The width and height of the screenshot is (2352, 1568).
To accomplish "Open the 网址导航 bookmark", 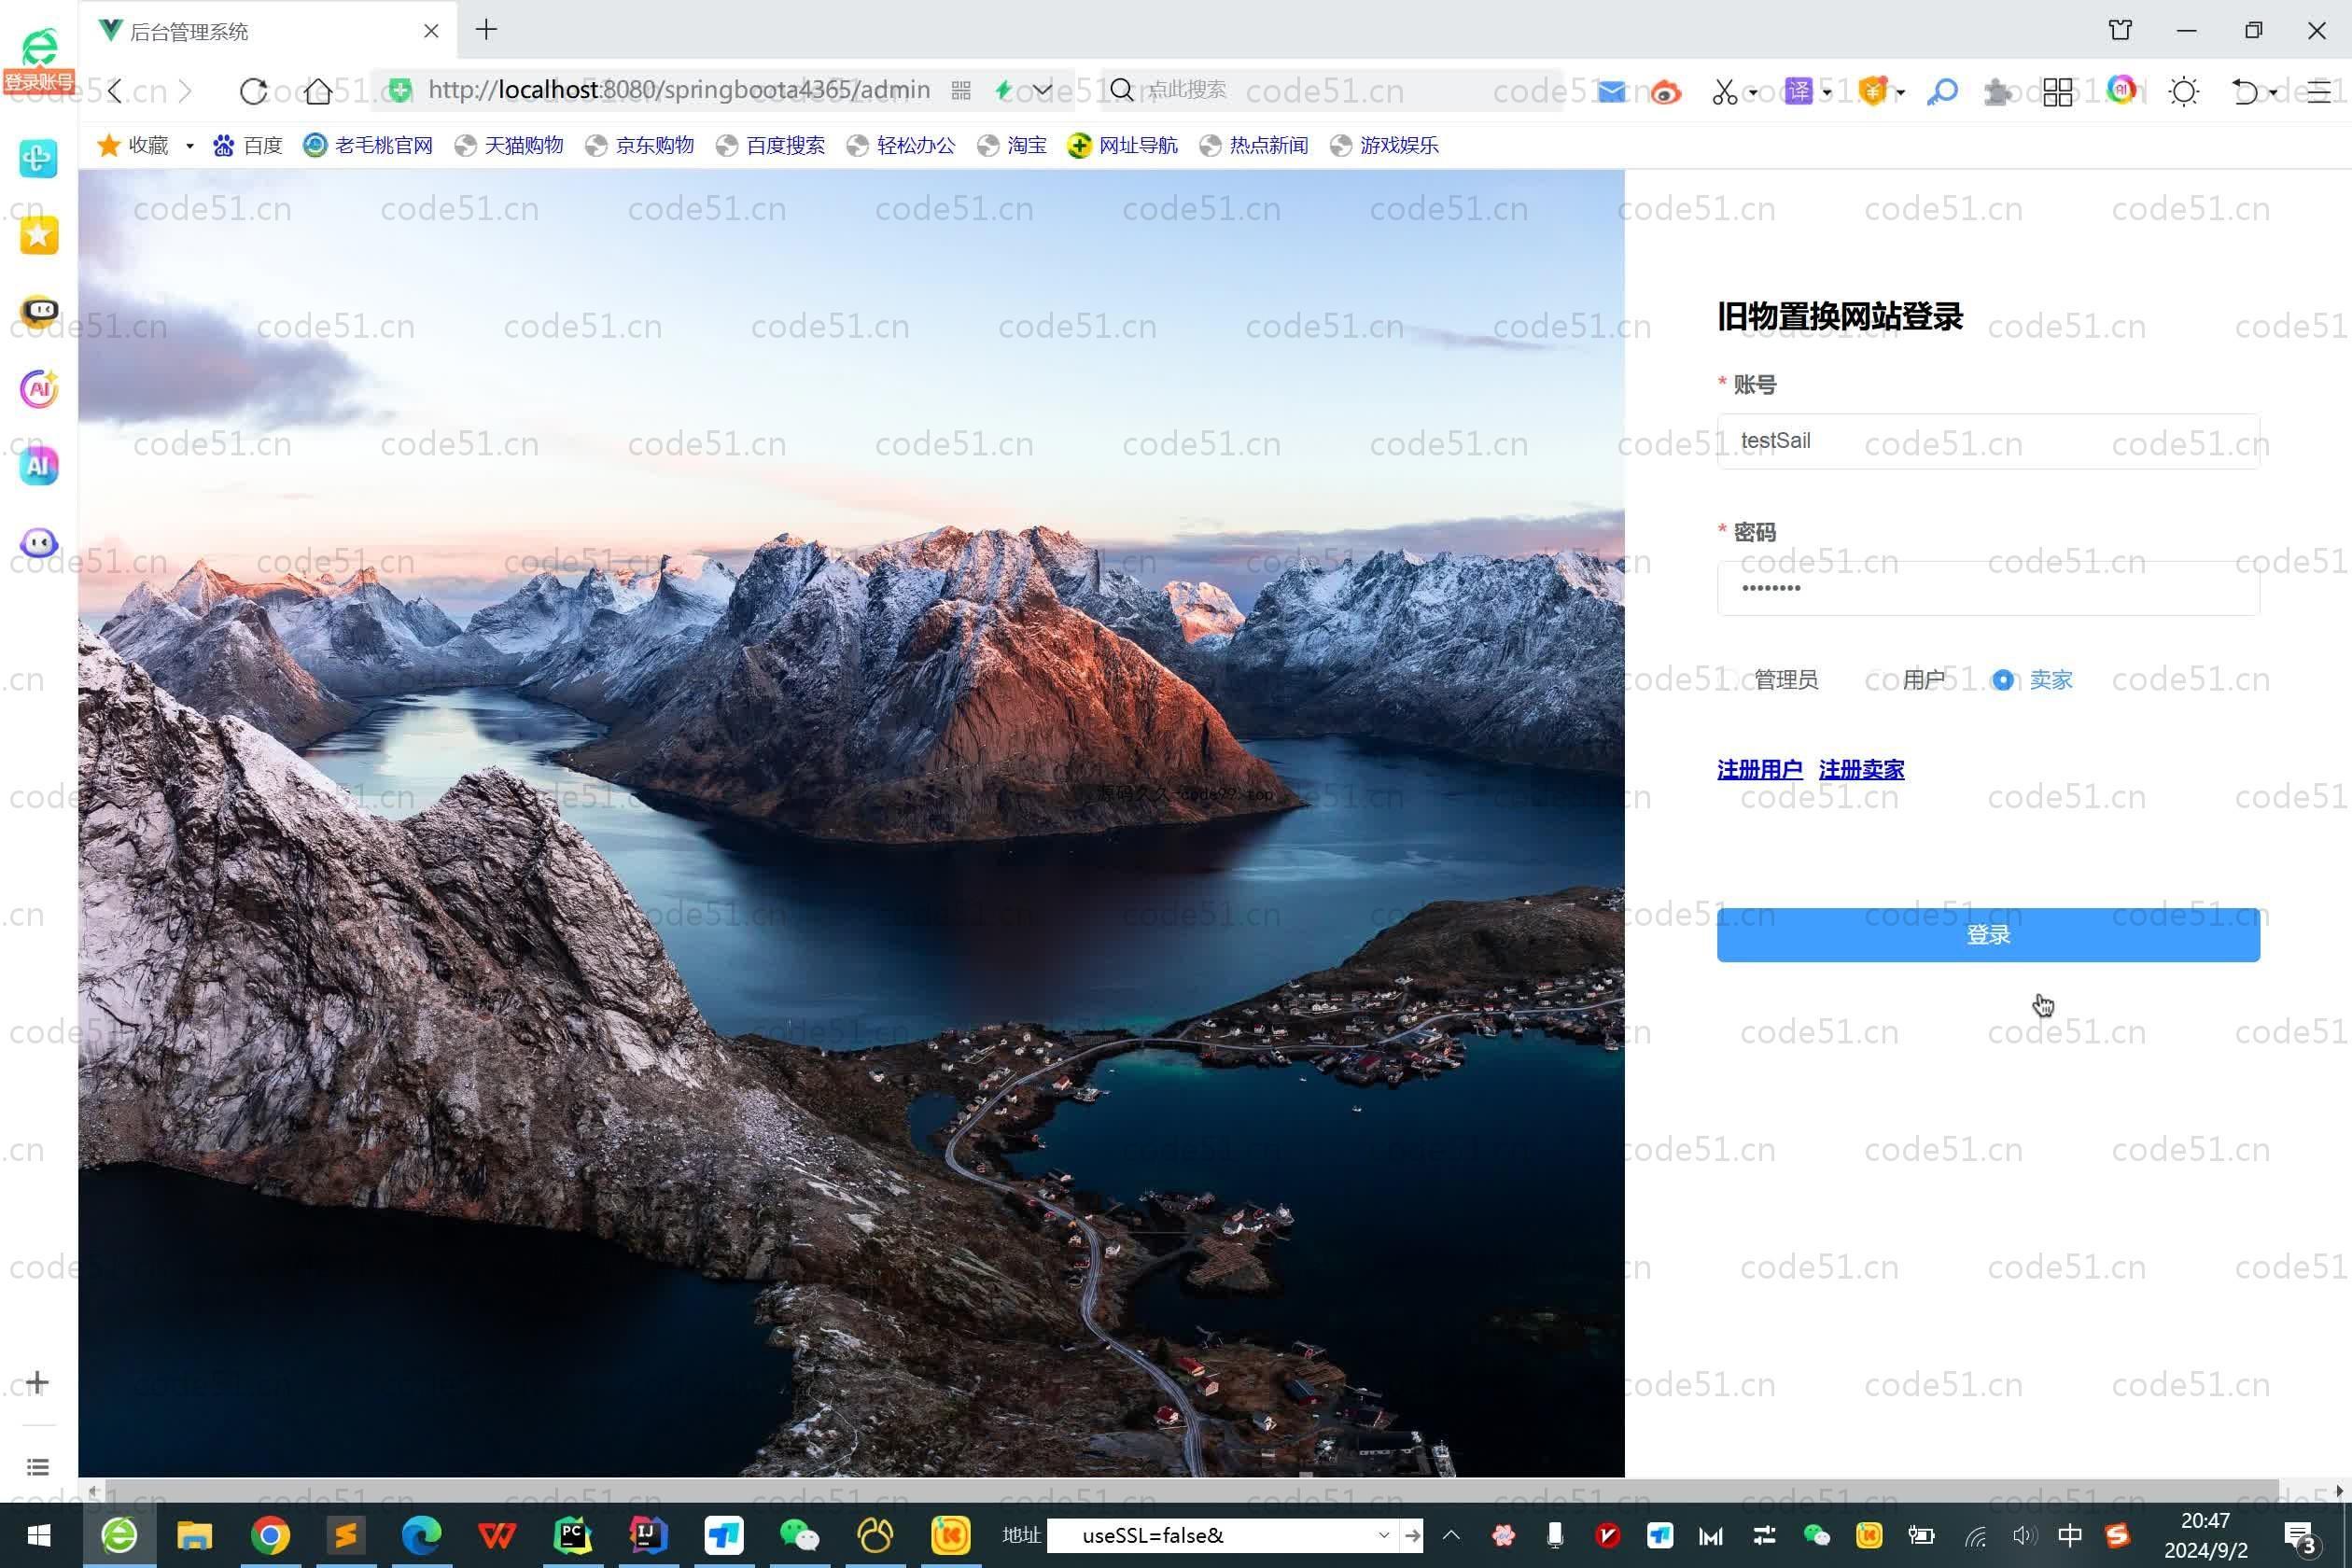I will pyautogui.click(x=1123, y=146).
